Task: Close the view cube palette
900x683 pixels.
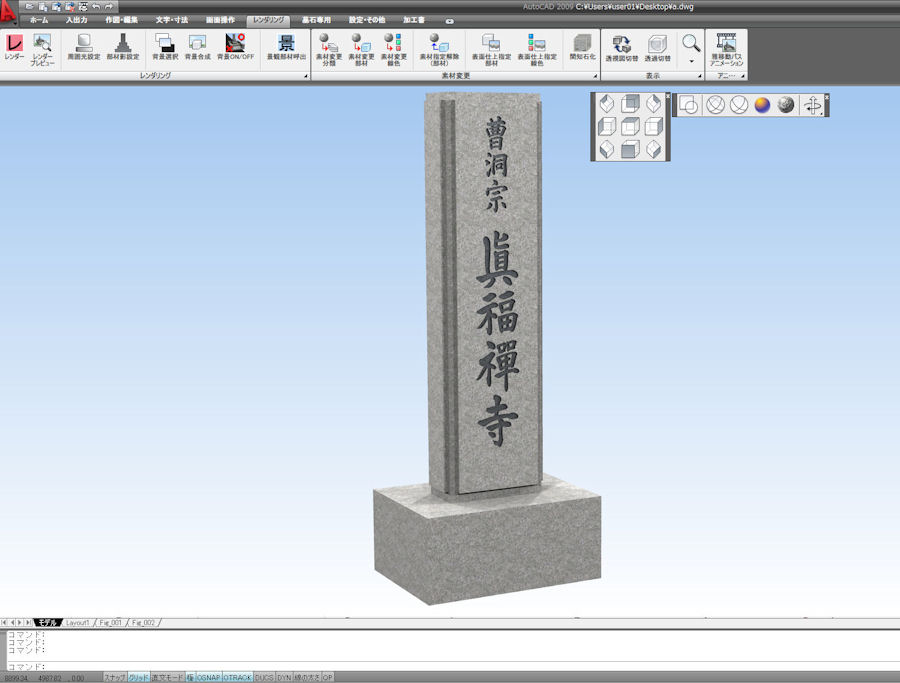Action: [668, 96]
